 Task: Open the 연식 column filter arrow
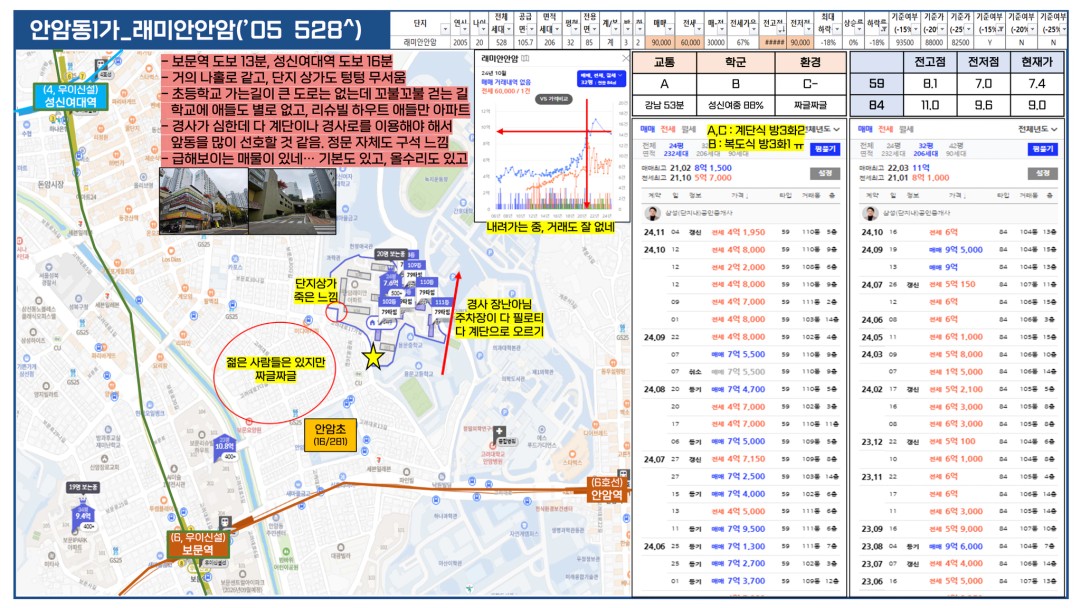tap(465, 29)
